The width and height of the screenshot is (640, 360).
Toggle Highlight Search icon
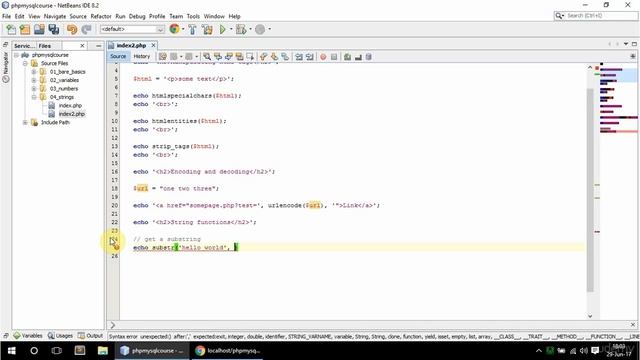(x=239, y=57)
